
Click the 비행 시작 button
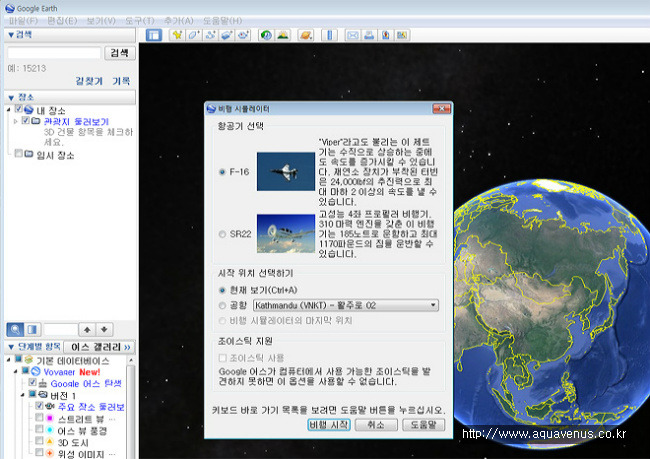(329, 425)
